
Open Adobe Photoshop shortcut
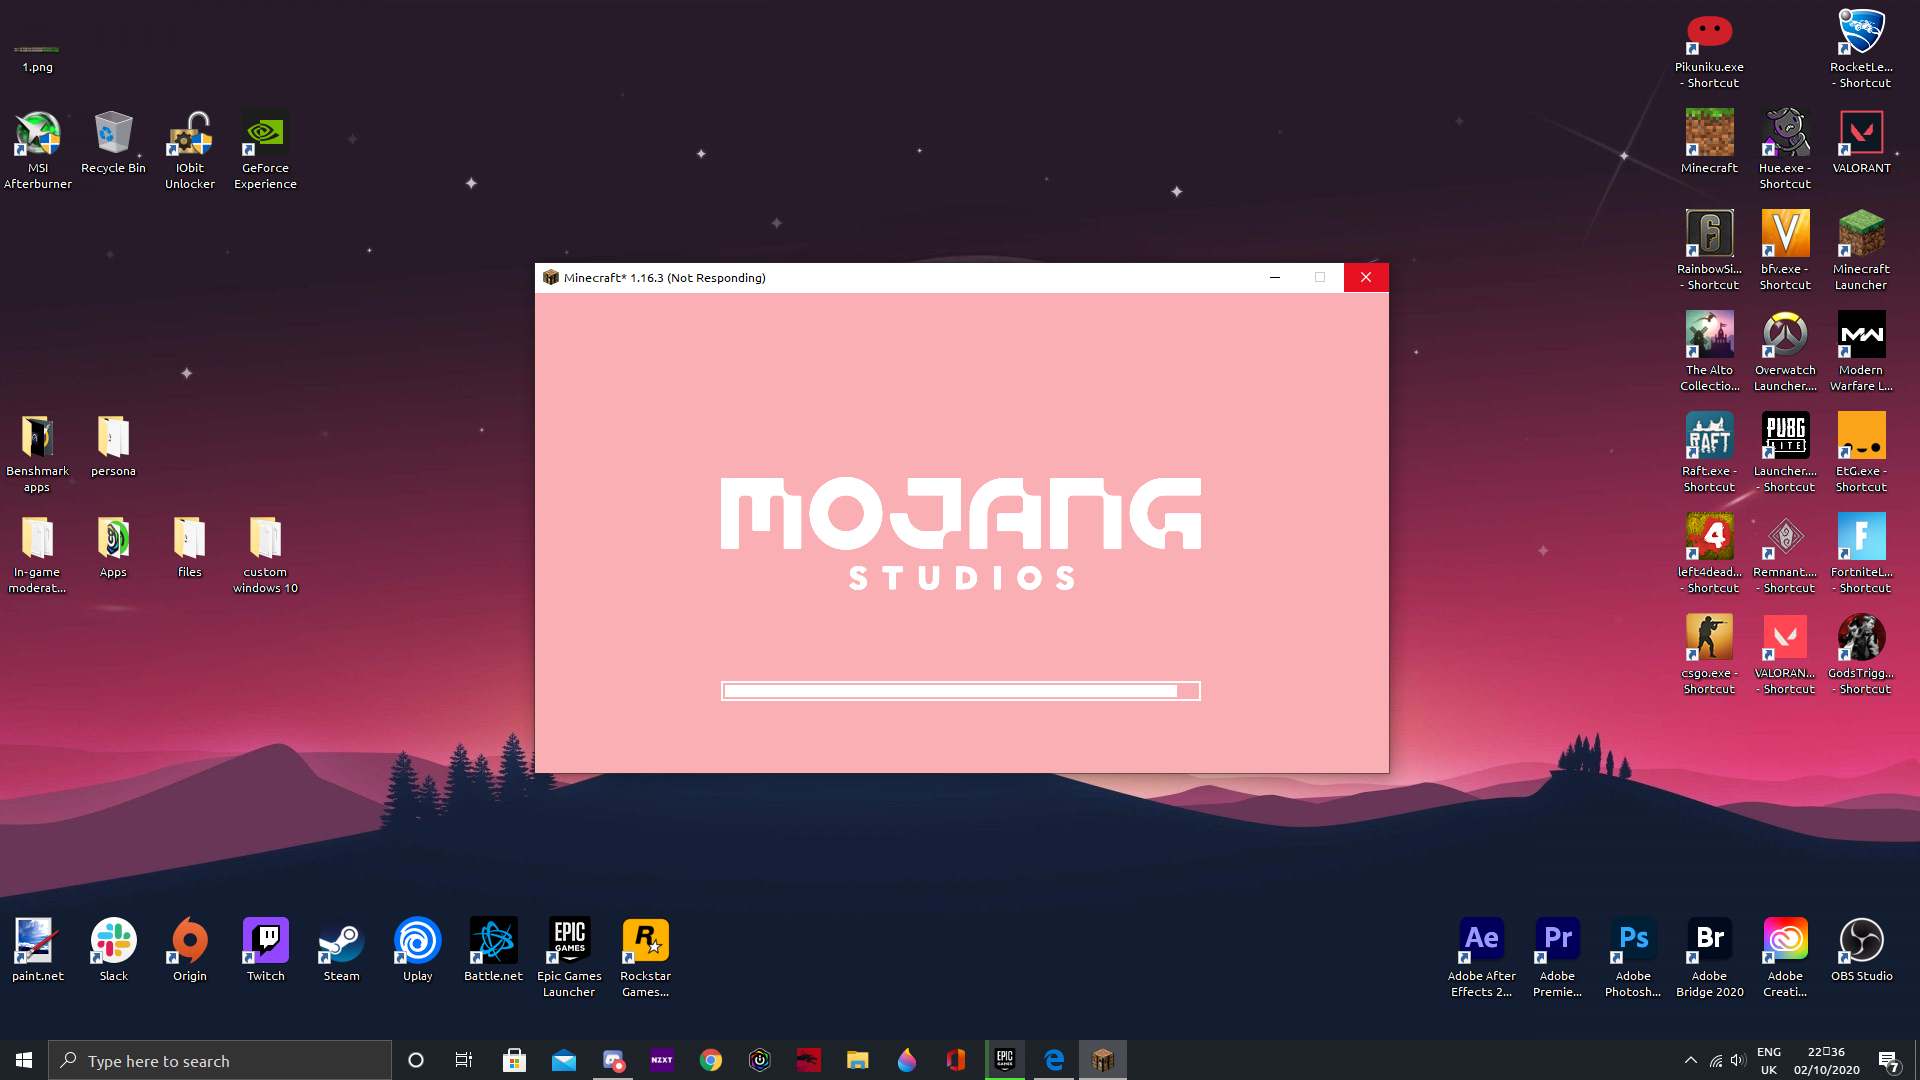1633,941
